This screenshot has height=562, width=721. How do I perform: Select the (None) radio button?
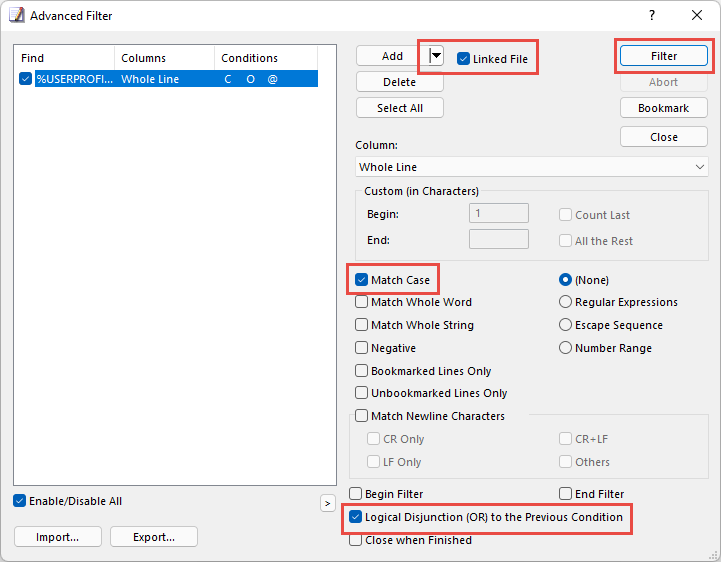point(565,280)
